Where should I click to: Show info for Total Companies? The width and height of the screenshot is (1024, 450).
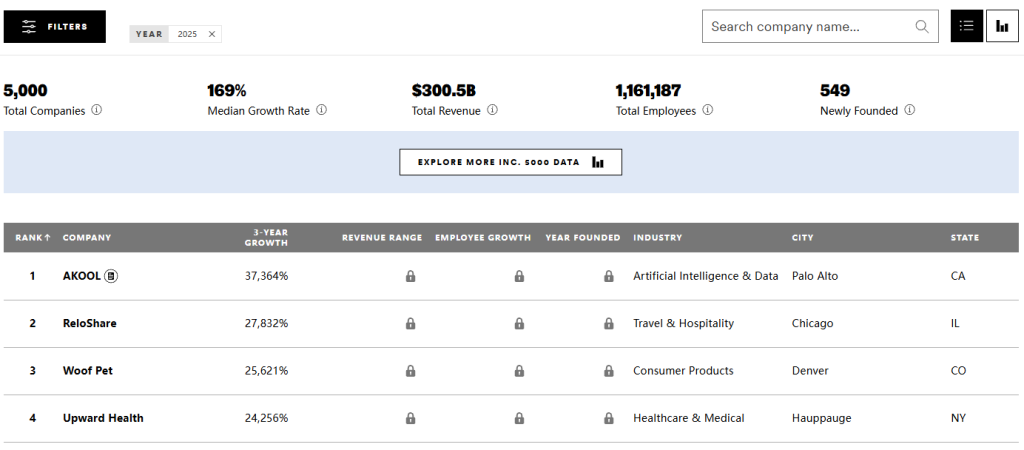point(97,111)
